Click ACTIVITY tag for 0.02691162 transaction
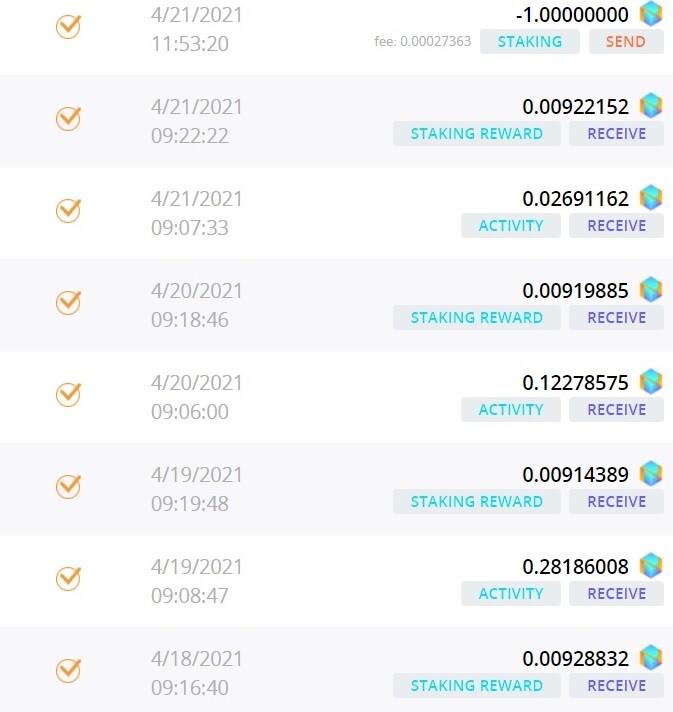 [x=511, y=226]
